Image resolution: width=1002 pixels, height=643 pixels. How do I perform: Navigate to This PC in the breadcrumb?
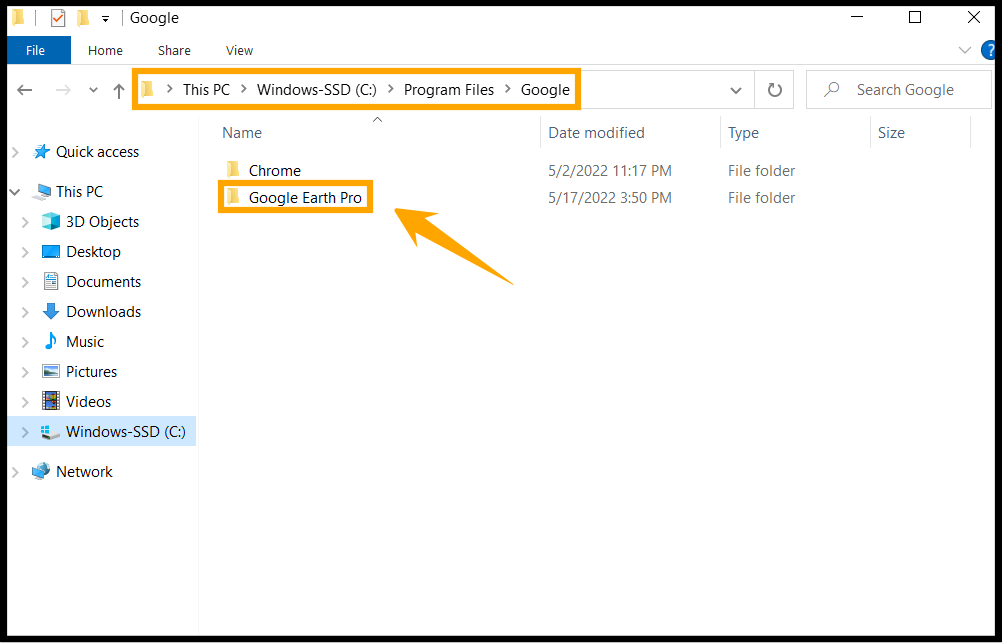click(206, 89)
